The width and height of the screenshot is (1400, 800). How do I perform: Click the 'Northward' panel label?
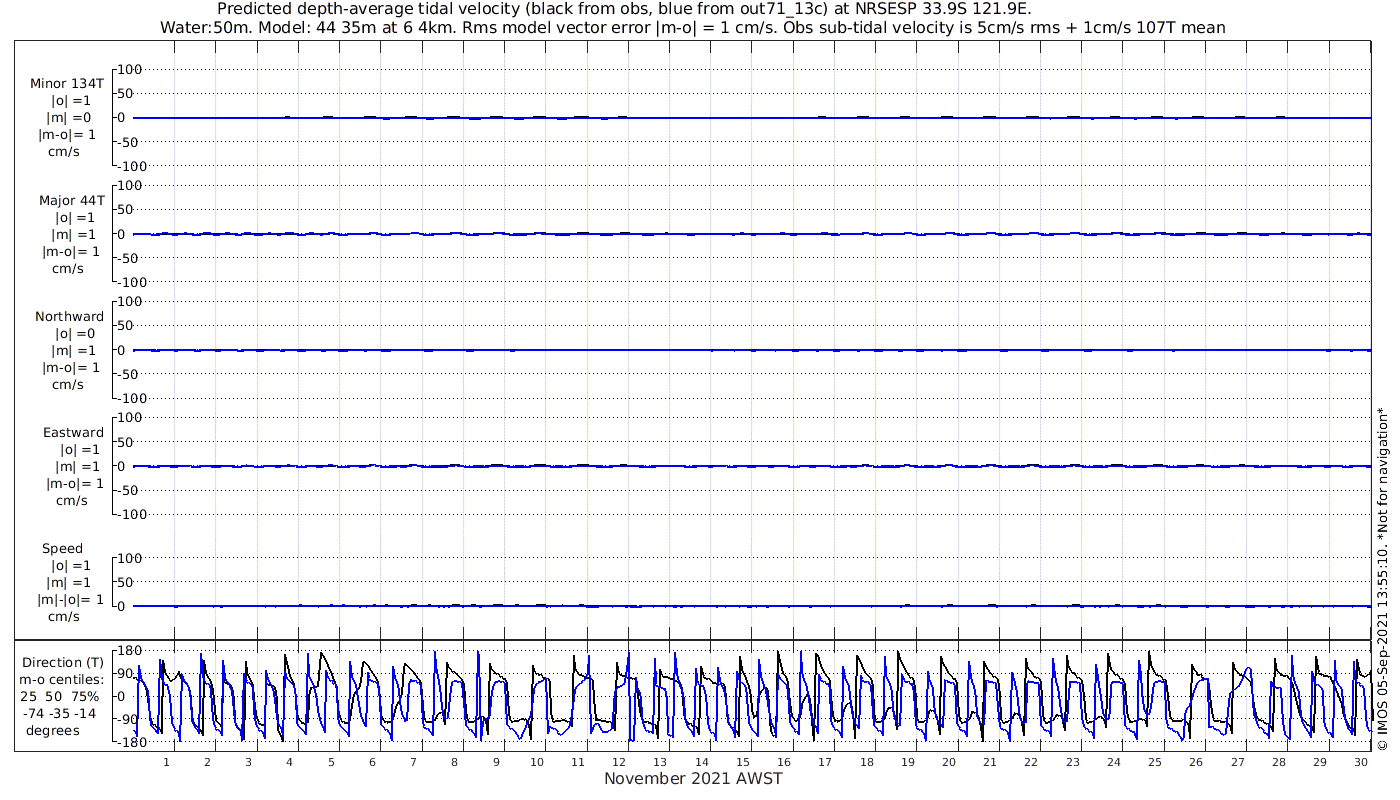point(69,316)
